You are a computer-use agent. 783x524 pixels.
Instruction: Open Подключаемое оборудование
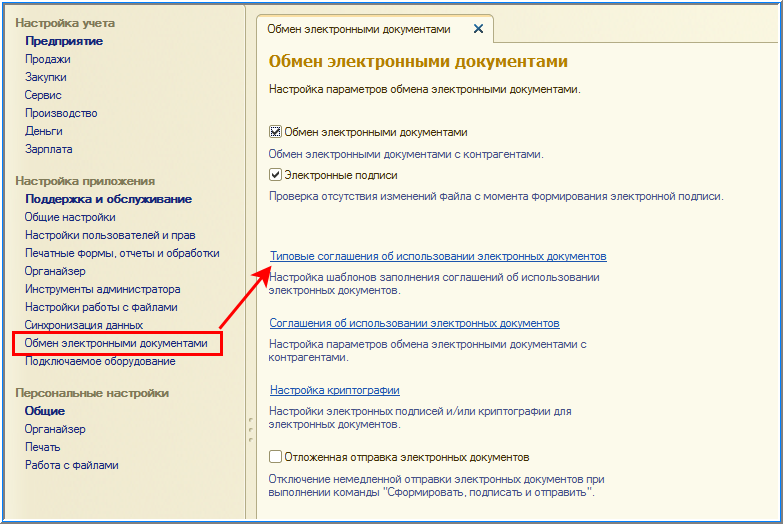(x=100, y=361)
